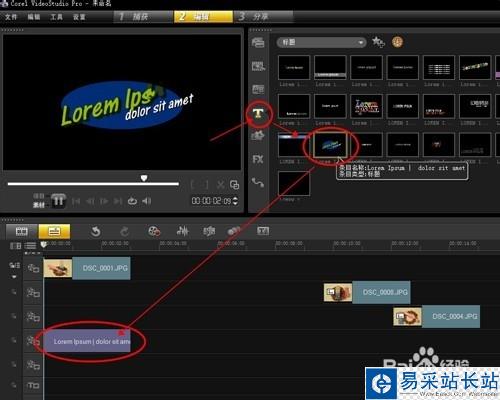Select the DSC_0001.JPG clip on video track
The height and width of the screenshot is (400, 500).
coord(87,268)
